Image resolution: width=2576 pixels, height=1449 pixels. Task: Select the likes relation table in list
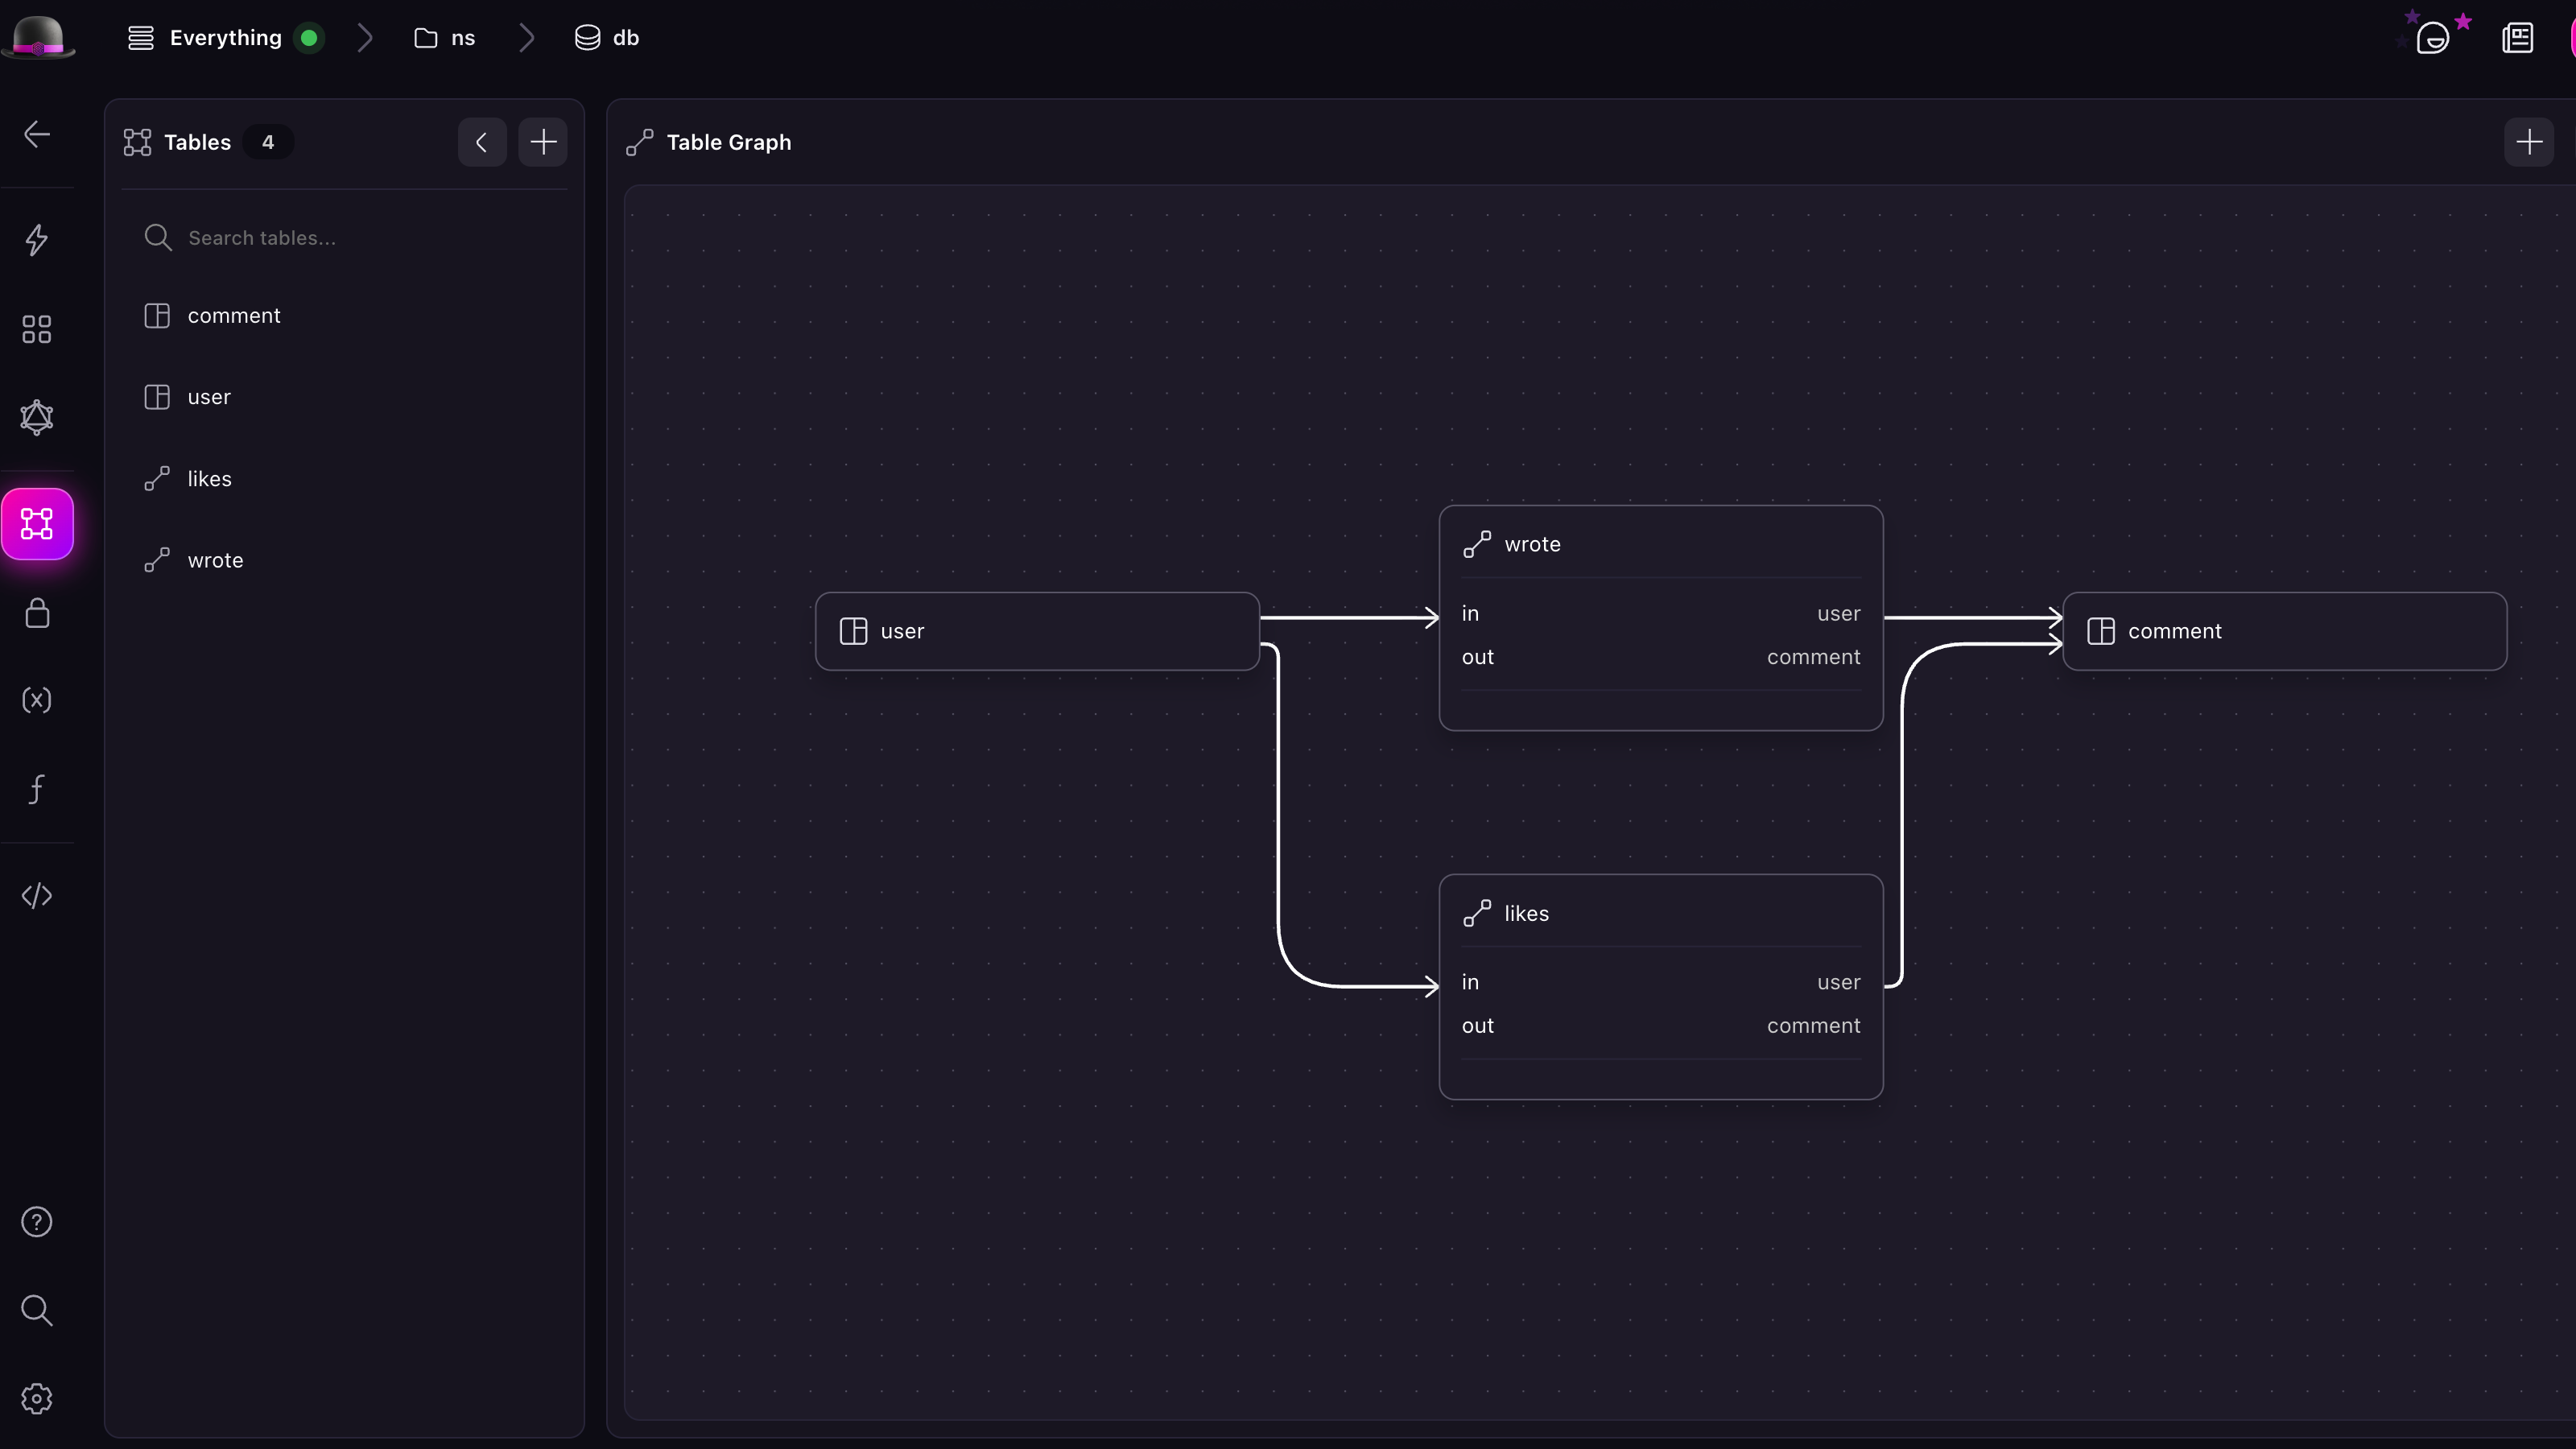click(x=209, y=479)
